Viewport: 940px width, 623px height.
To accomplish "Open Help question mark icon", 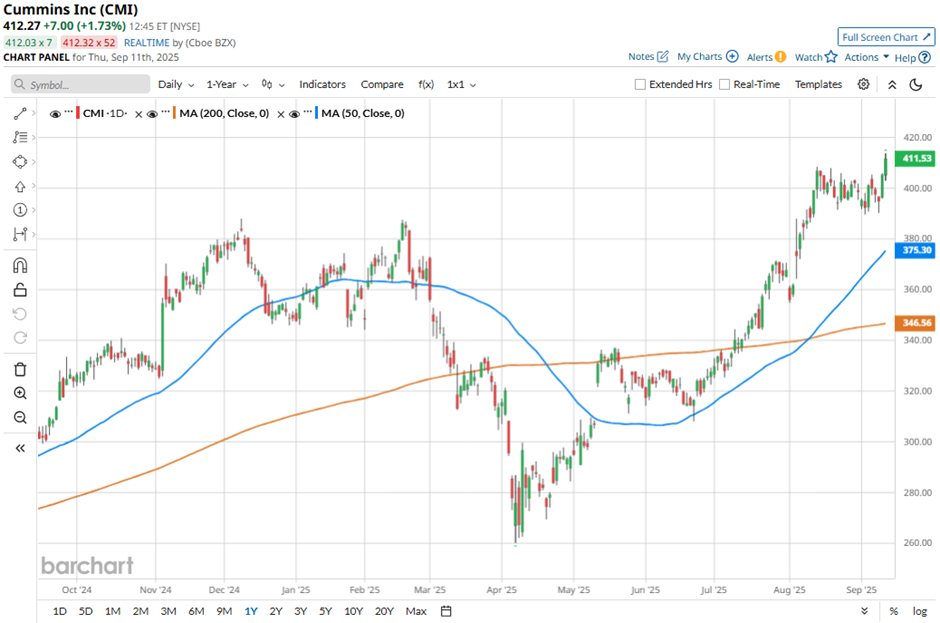I will coord(925,58).
